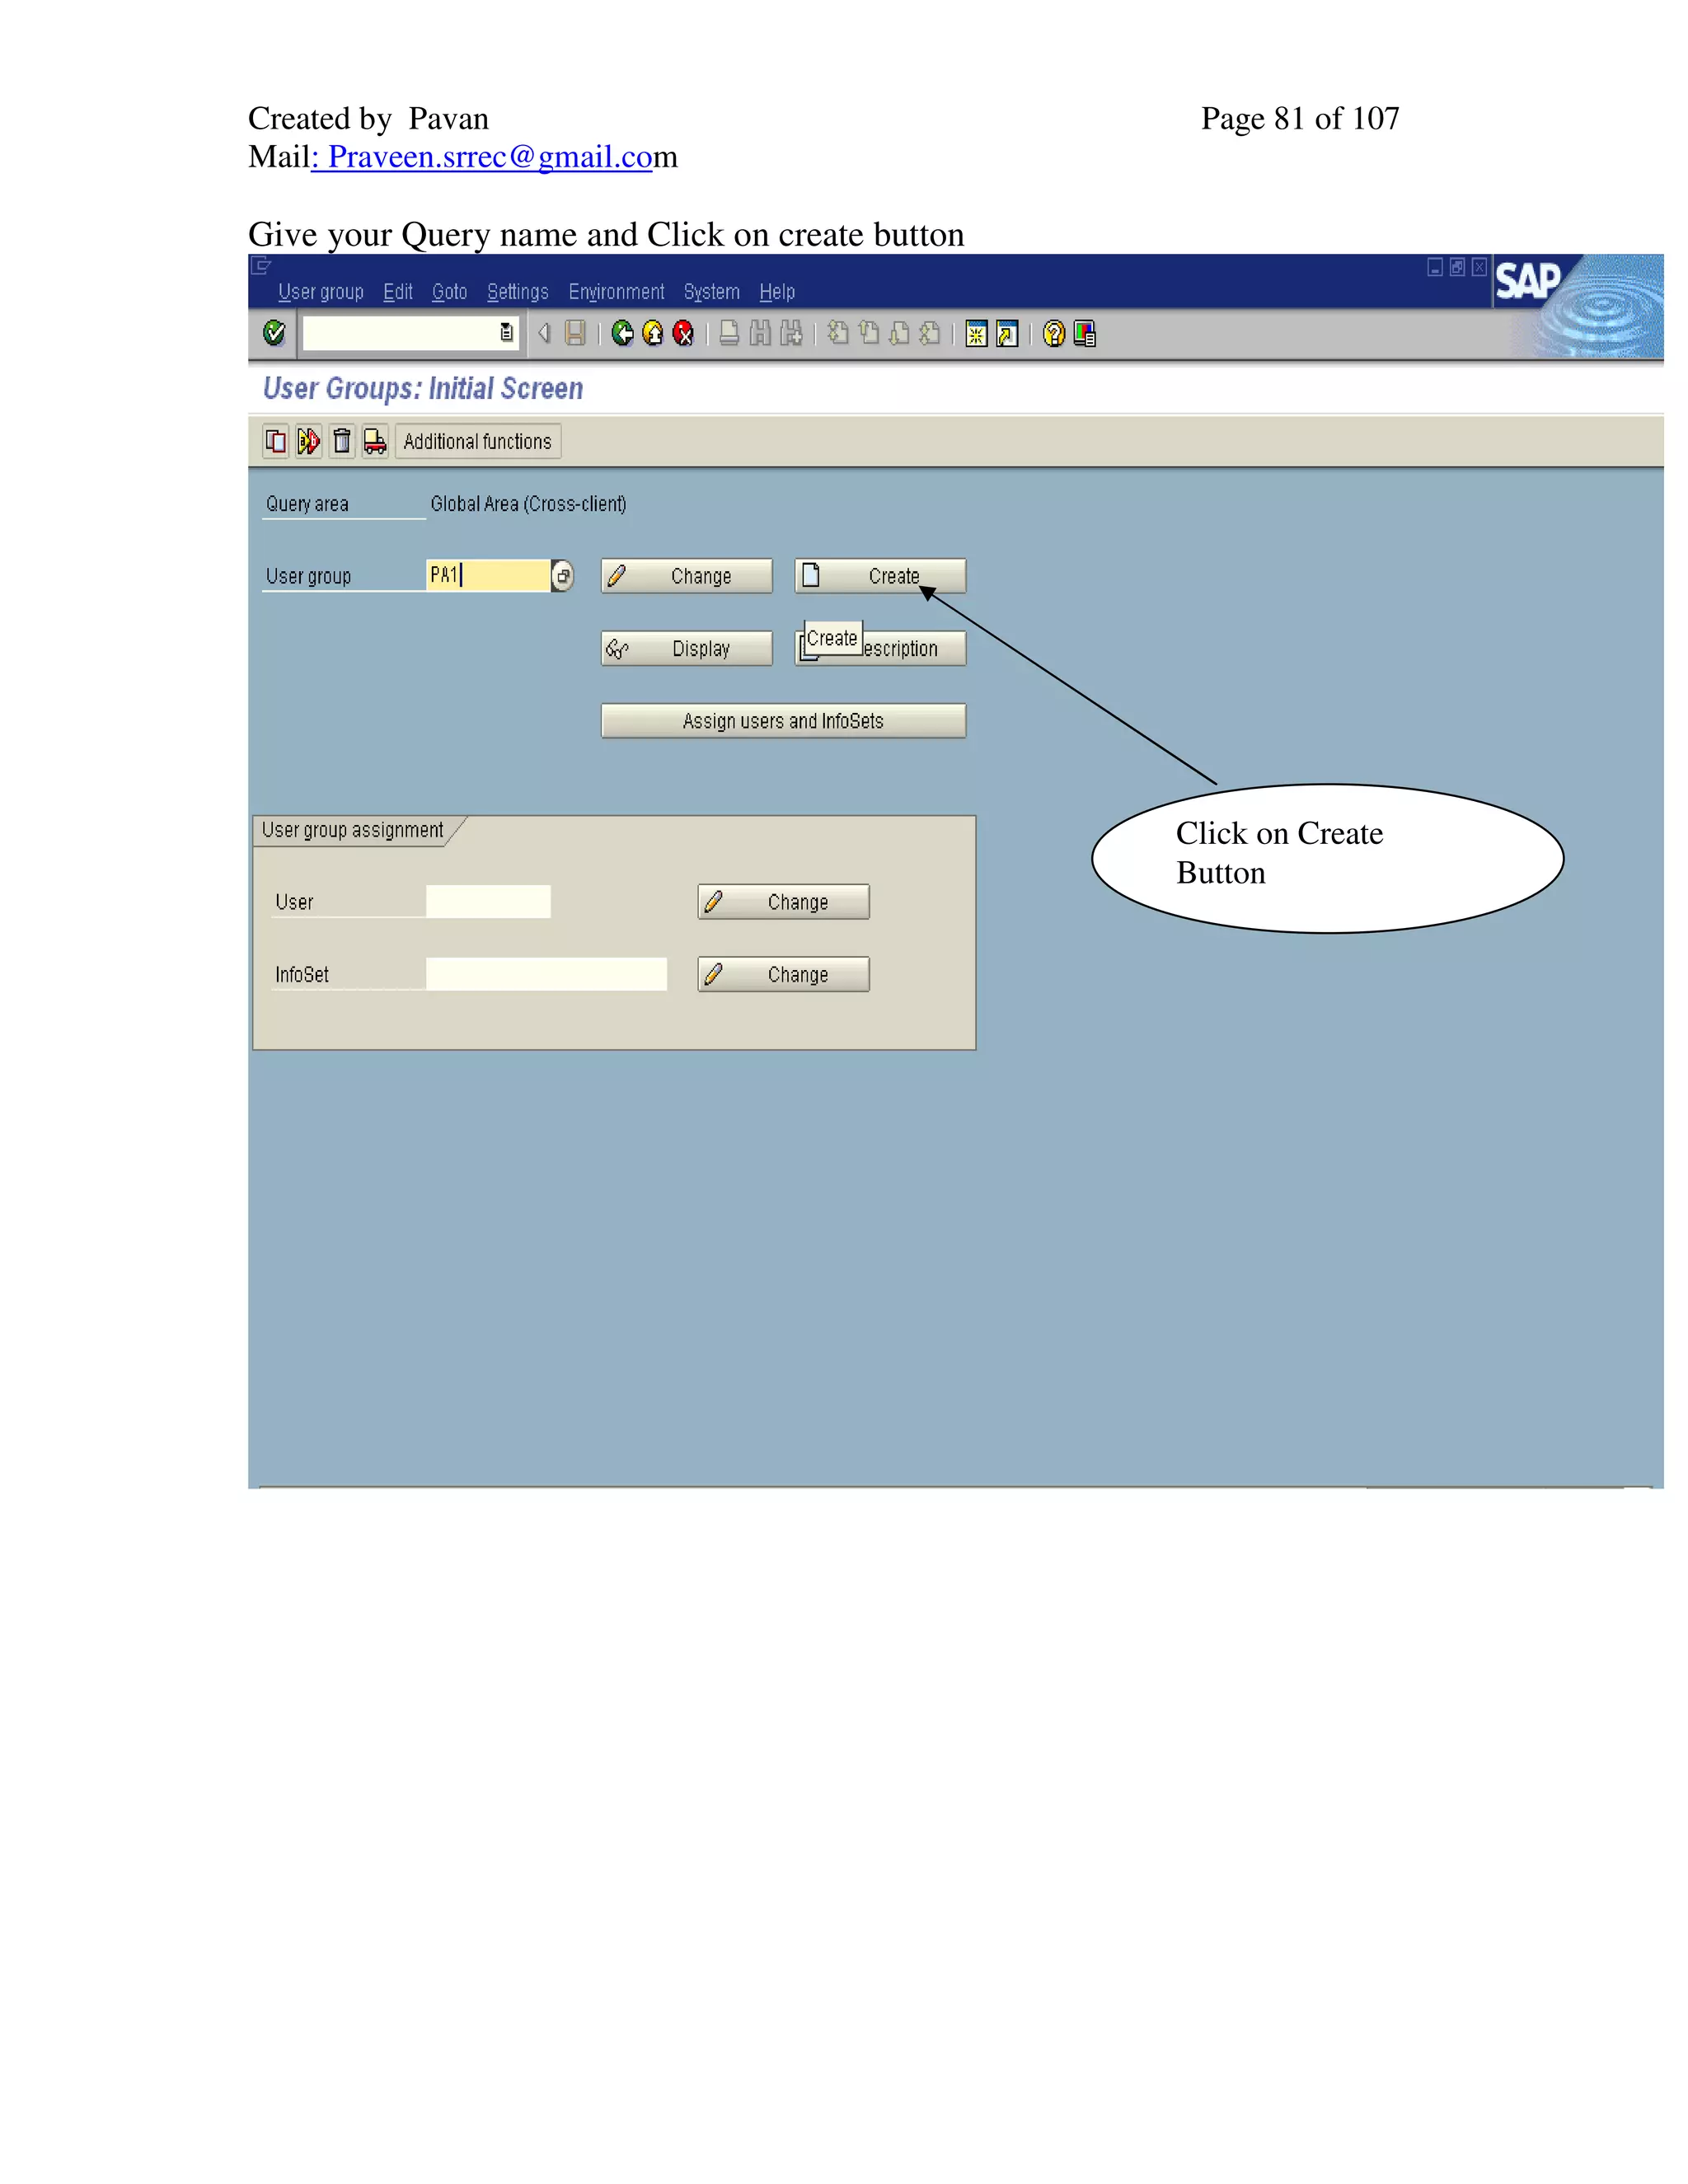Click the green Back arrow icon

[622, 333]
